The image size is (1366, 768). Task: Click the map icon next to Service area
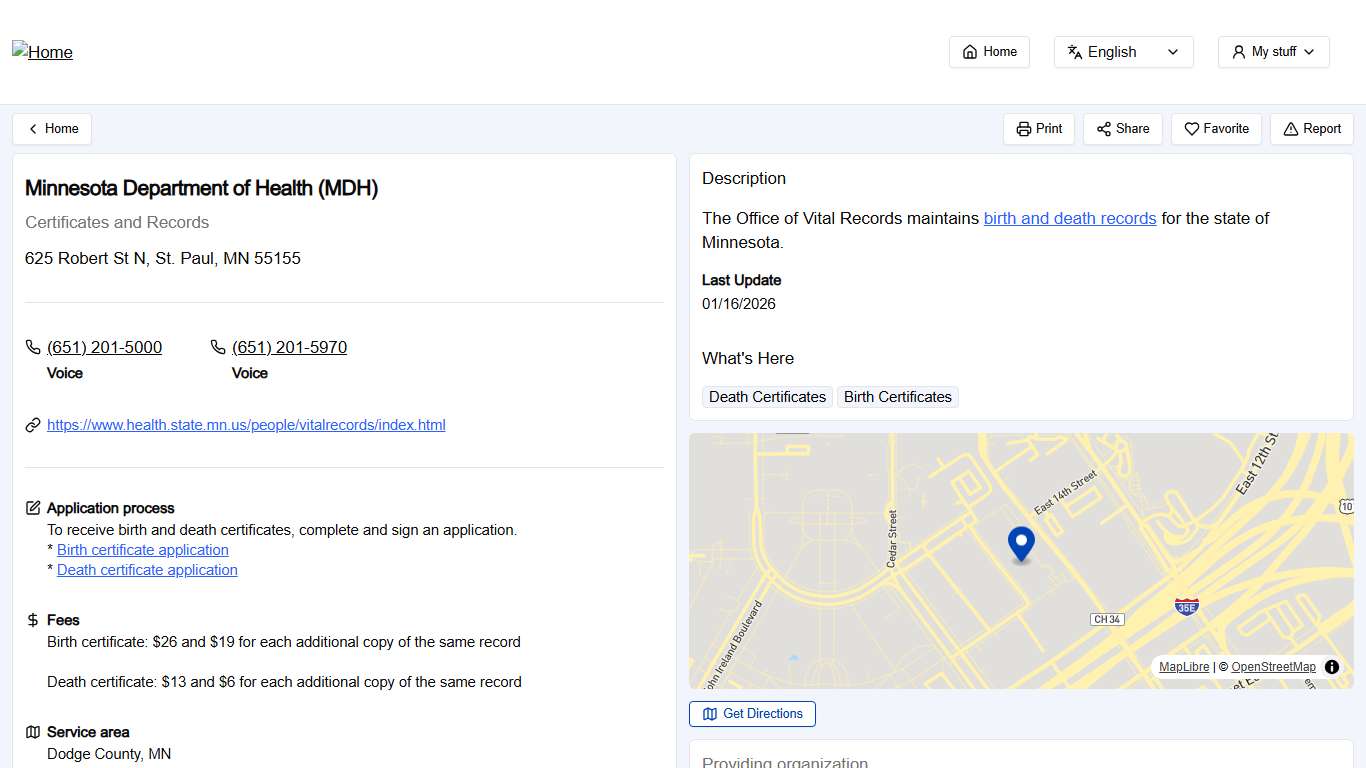pos(33,732)
